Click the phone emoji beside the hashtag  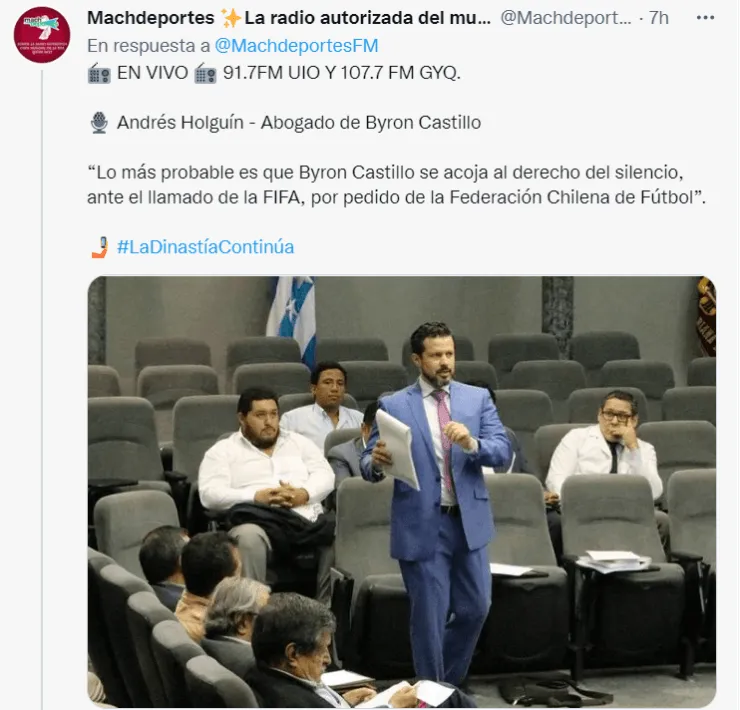point(100,247)
